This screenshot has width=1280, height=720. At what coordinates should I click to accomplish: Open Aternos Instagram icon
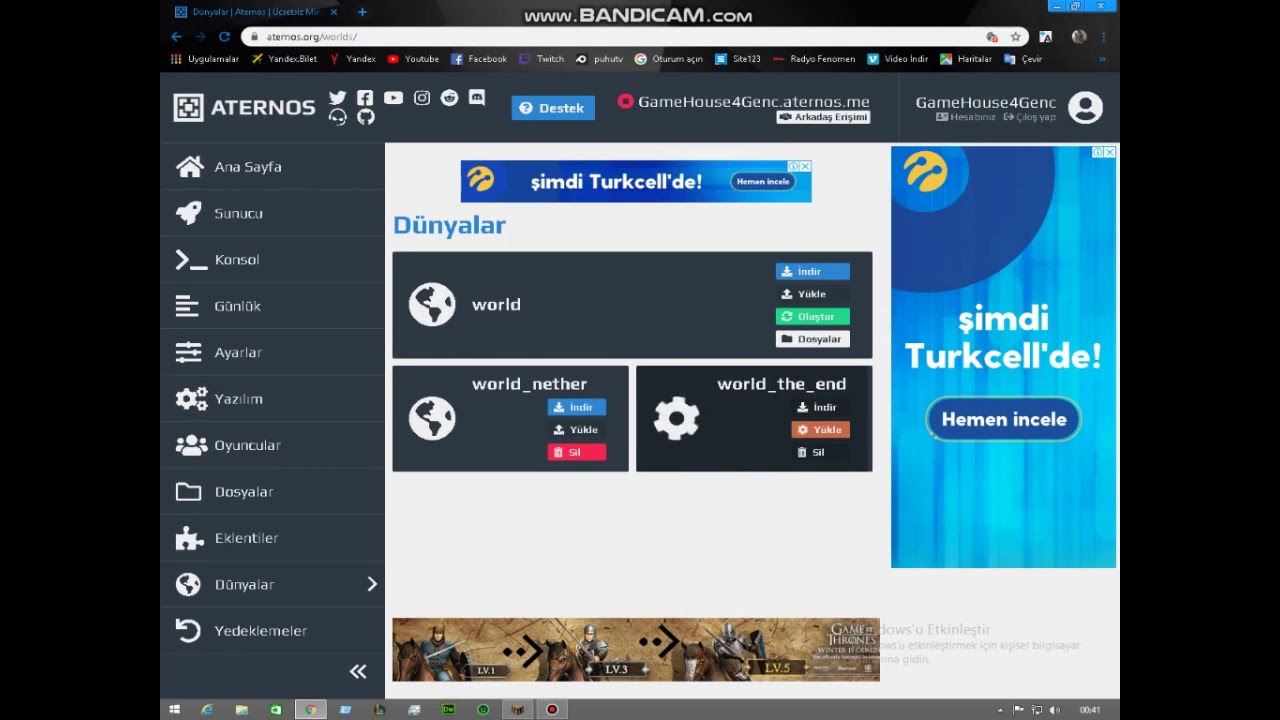pos(422,98)
